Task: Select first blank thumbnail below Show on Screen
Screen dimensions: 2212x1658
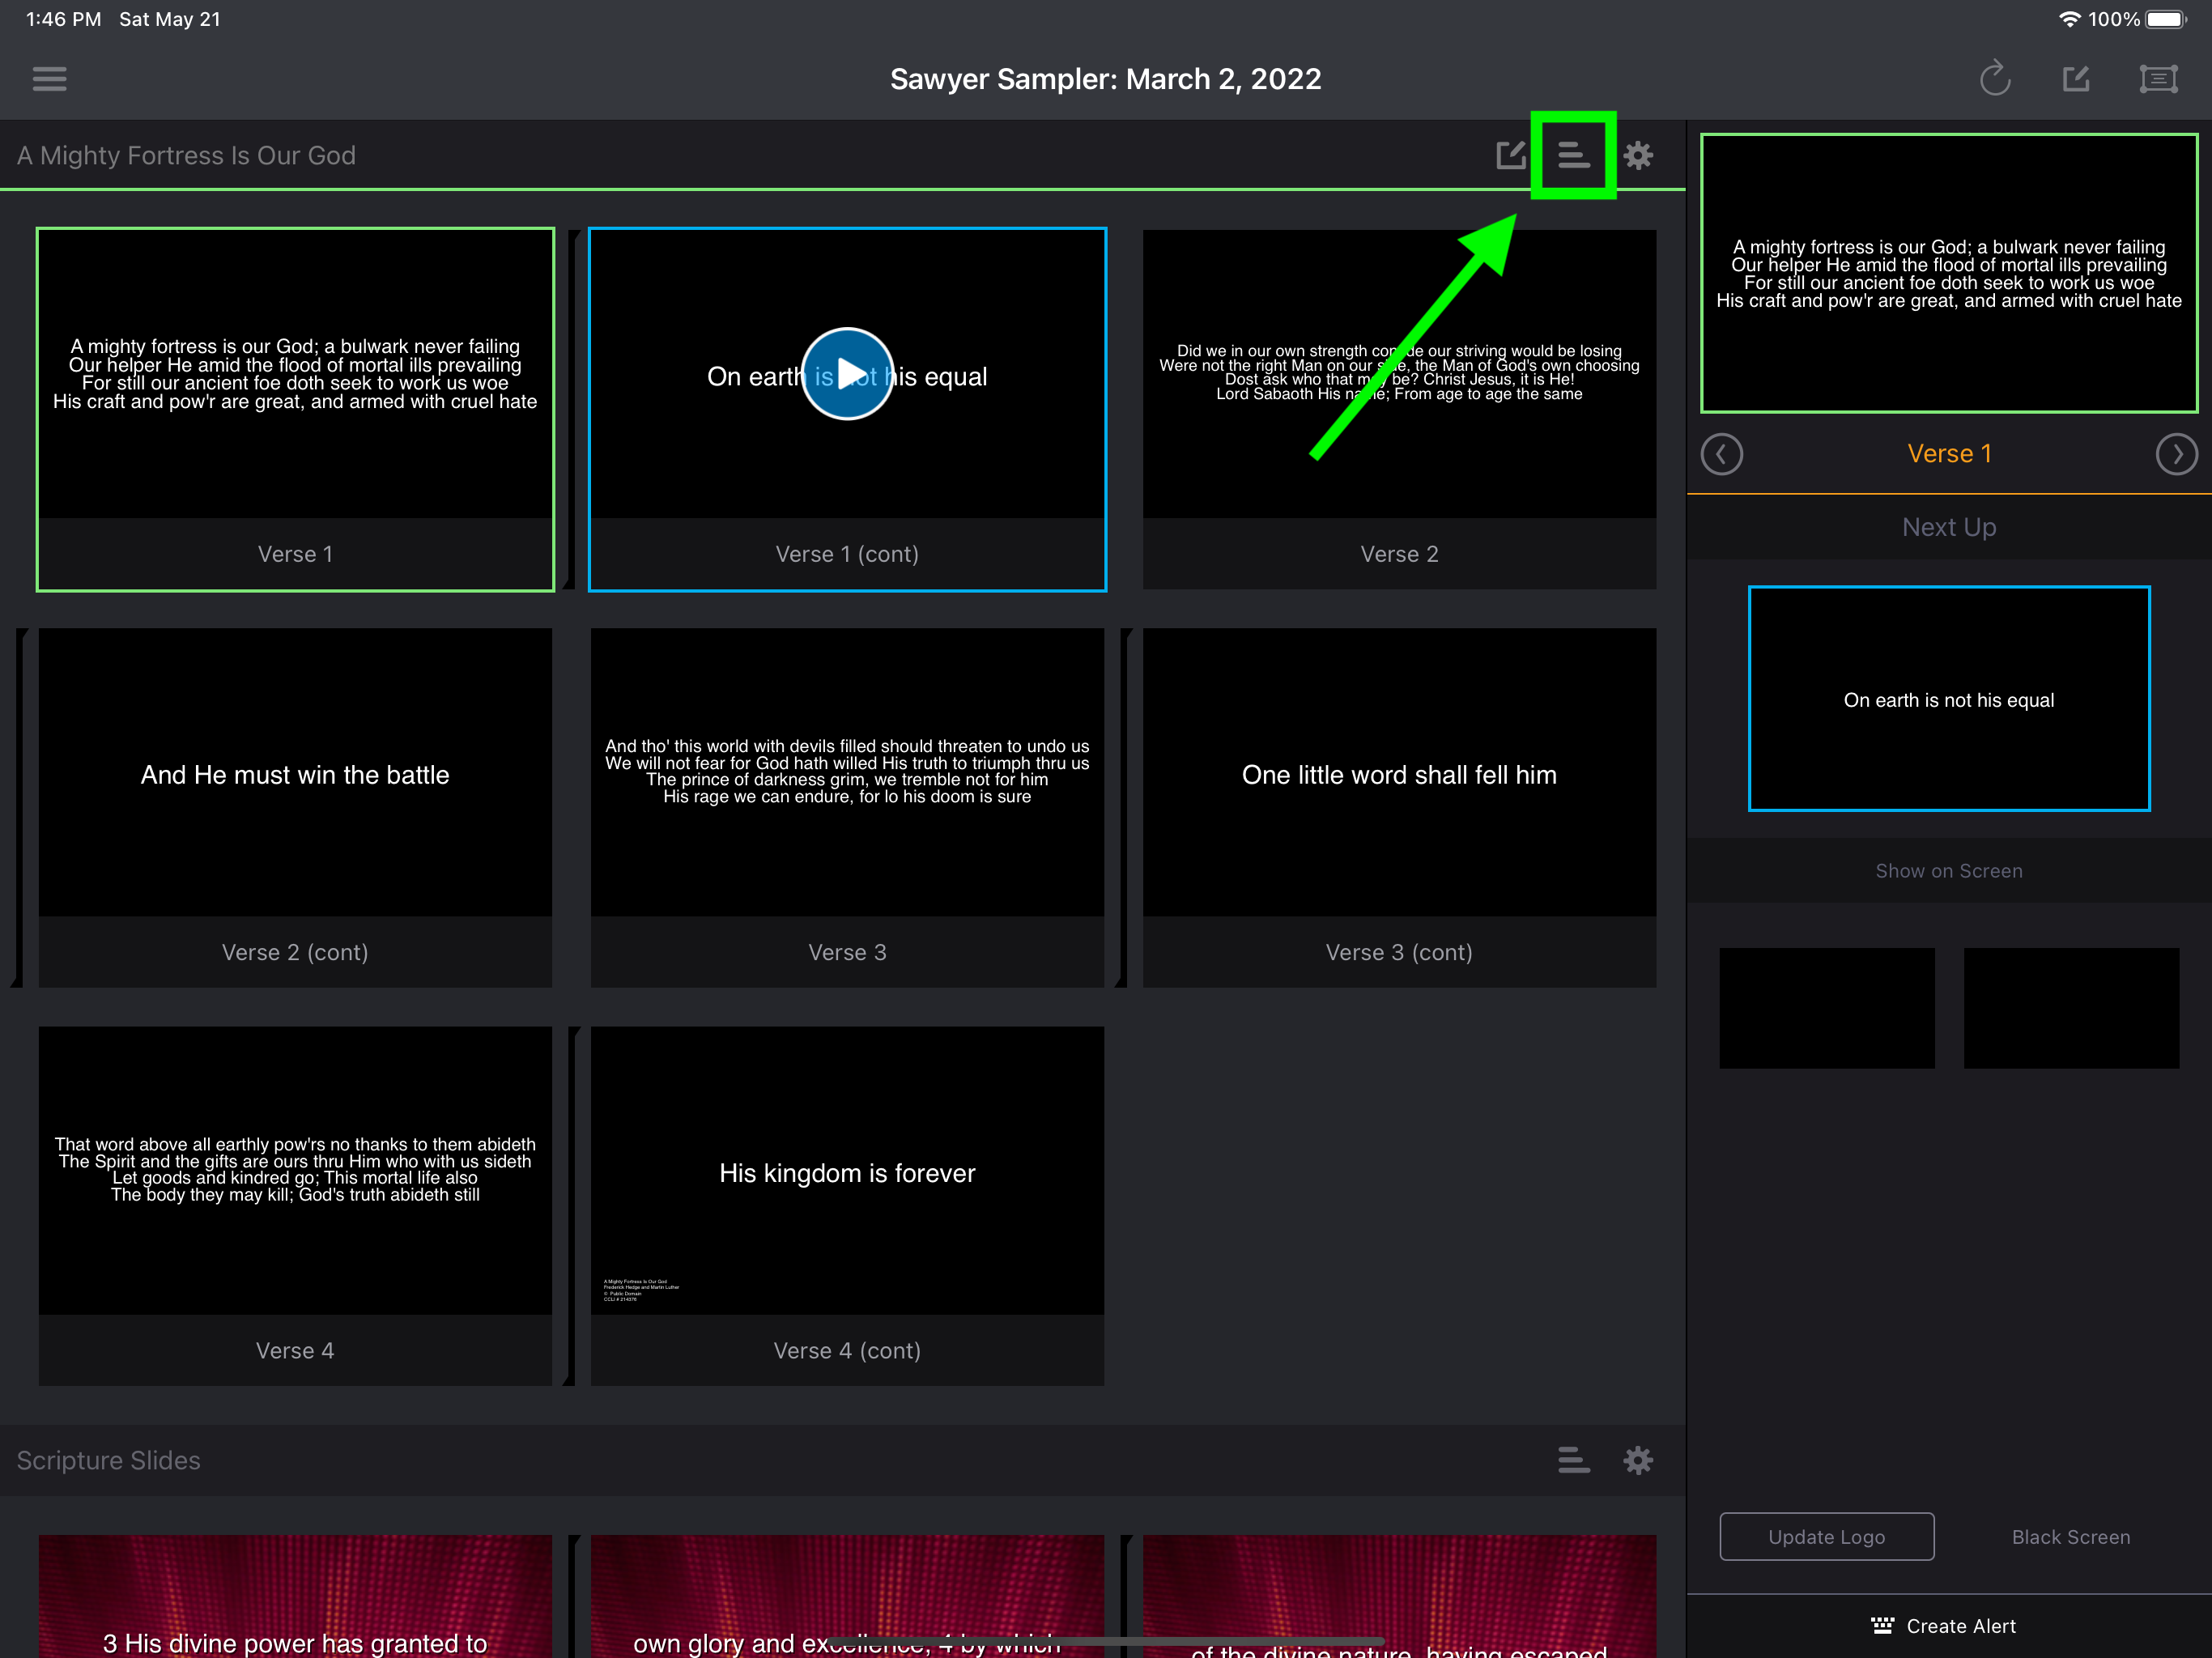Action: (1826, 1008)
